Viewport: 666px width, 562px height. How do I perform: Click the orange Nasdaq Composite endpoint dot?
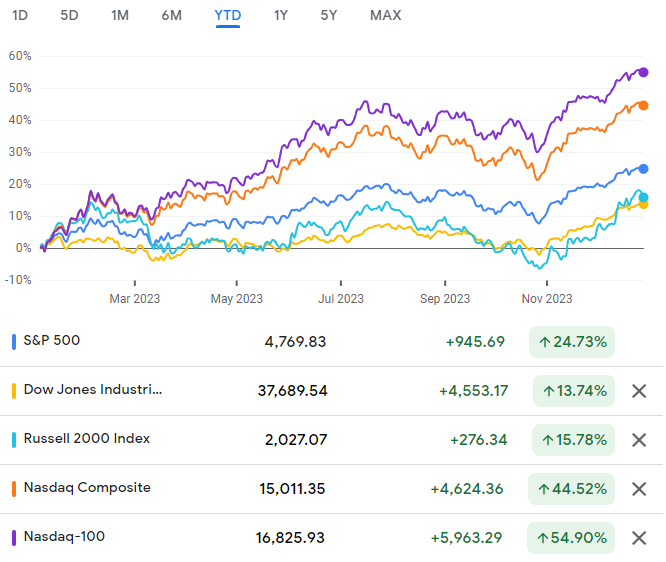pyautogui.click(x=643, y=105)
